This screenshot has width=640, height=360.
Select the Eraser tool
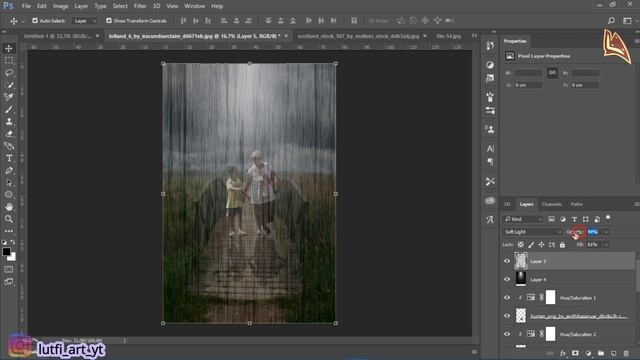click(9, 134)
